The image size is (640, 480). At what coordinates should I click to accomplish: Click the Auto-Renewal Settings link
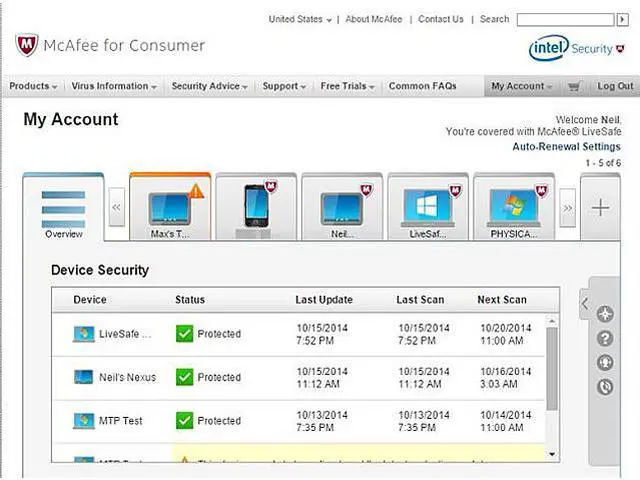(566, 147)
